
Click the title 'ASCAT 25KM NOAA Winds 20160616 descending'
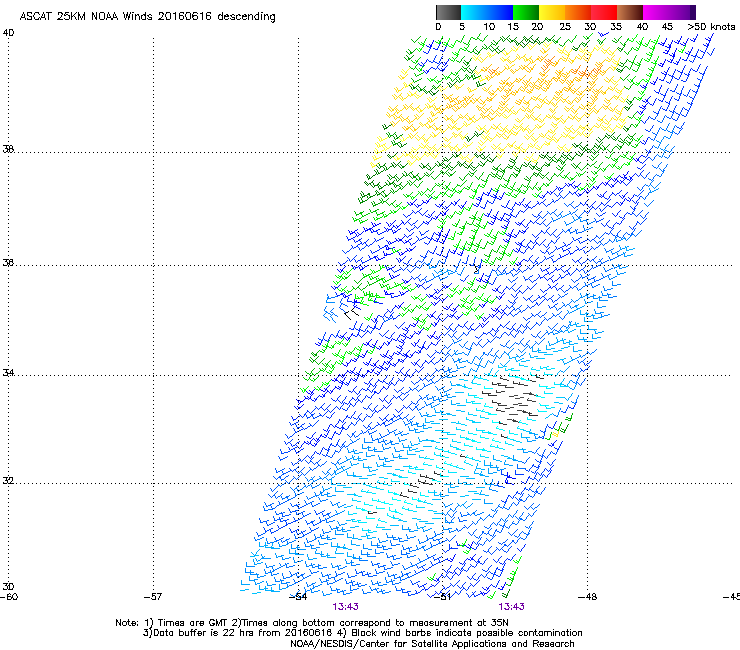tap(148, 17)
